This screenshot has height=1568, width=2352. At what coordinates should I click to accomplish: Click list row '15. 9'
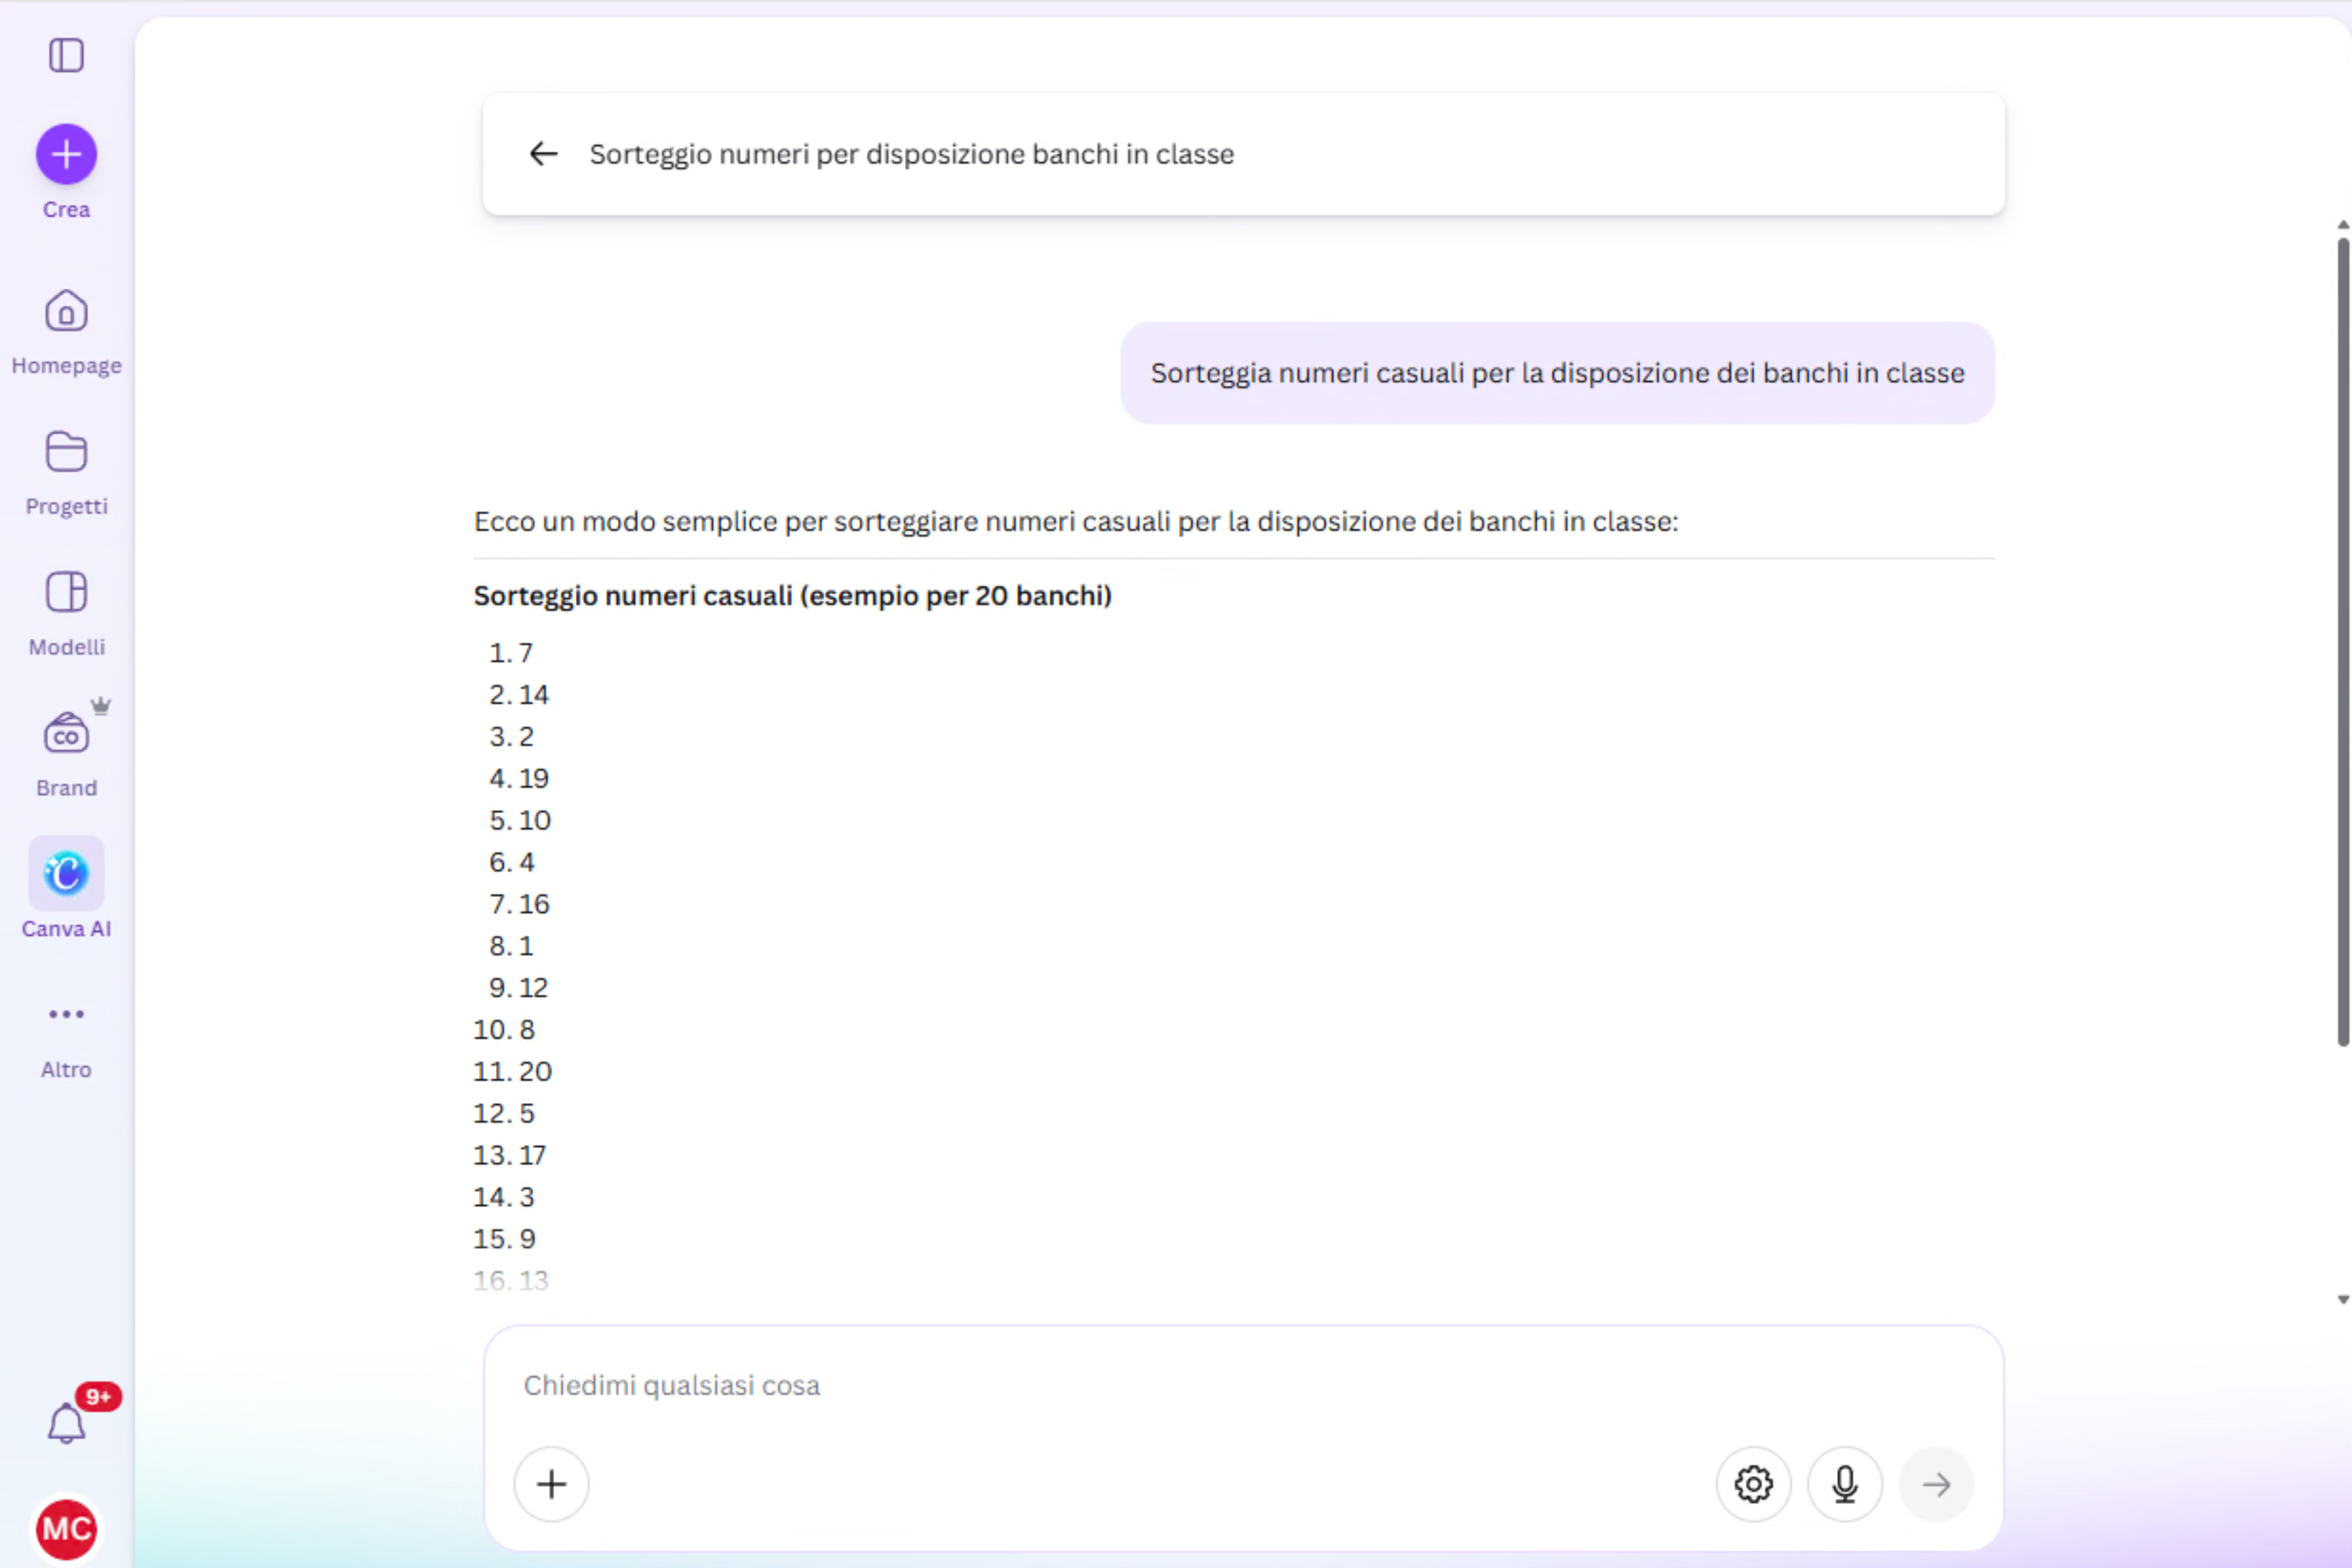point(504,1239)
